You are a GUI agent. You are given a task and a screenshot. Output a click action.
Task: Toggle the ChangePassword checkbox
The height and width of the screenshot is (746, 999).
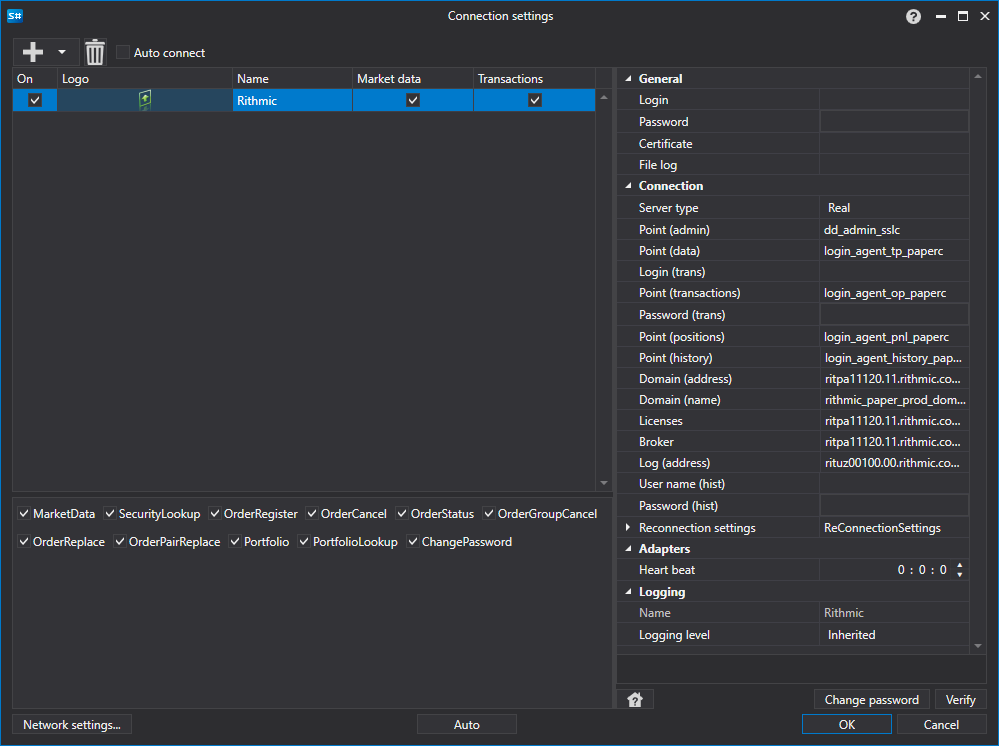[x=413, y=542]
